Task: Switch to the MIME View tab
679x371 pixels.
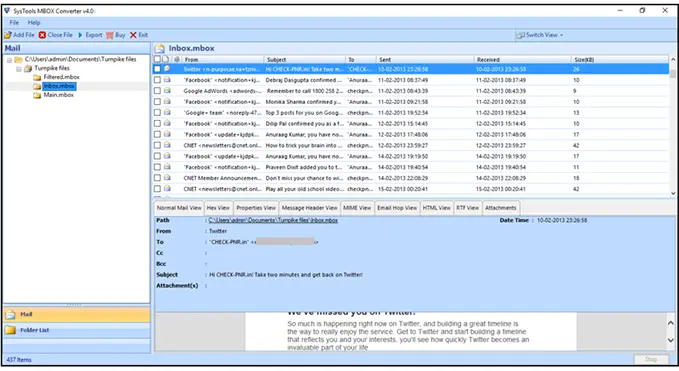Action: 357,208
